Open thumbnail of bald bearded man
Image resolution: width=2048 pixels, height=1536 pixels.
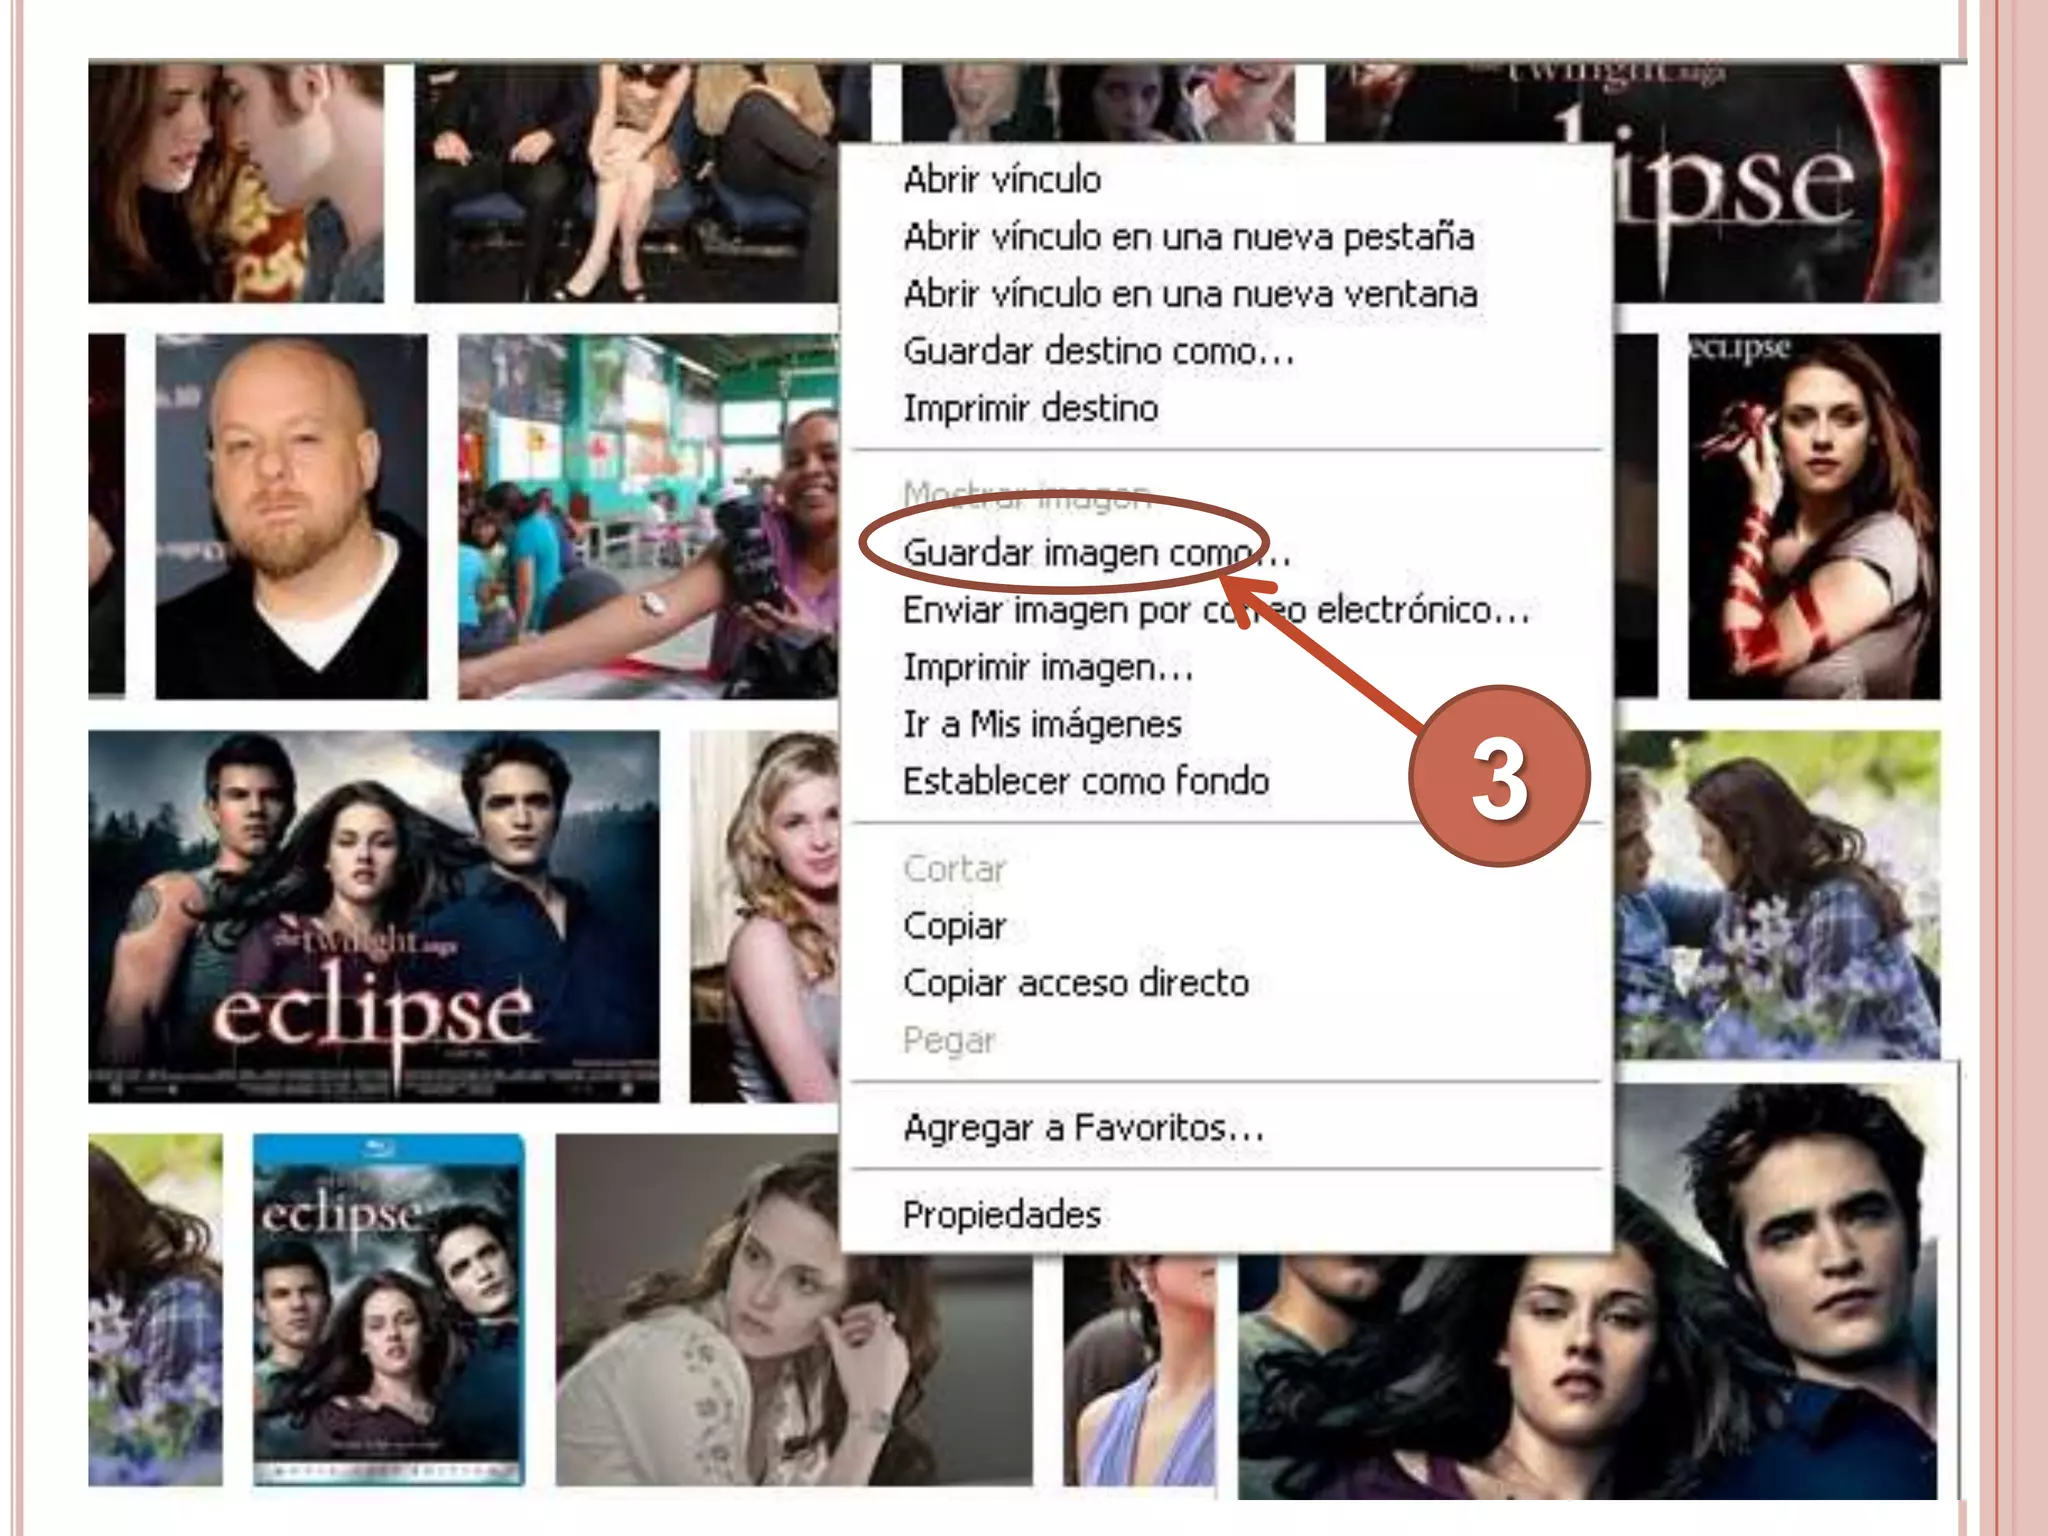pyautogui.click(x=291, y=516)
